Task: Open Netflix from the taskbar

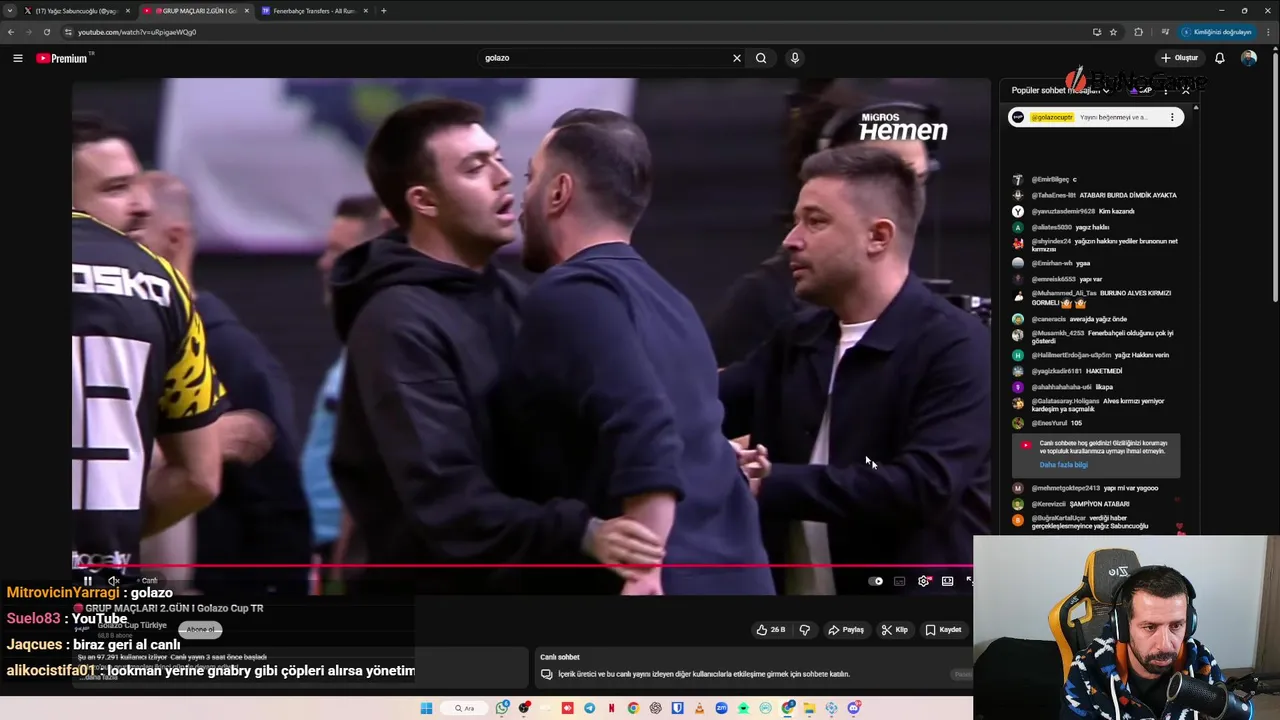Action: 611,708
